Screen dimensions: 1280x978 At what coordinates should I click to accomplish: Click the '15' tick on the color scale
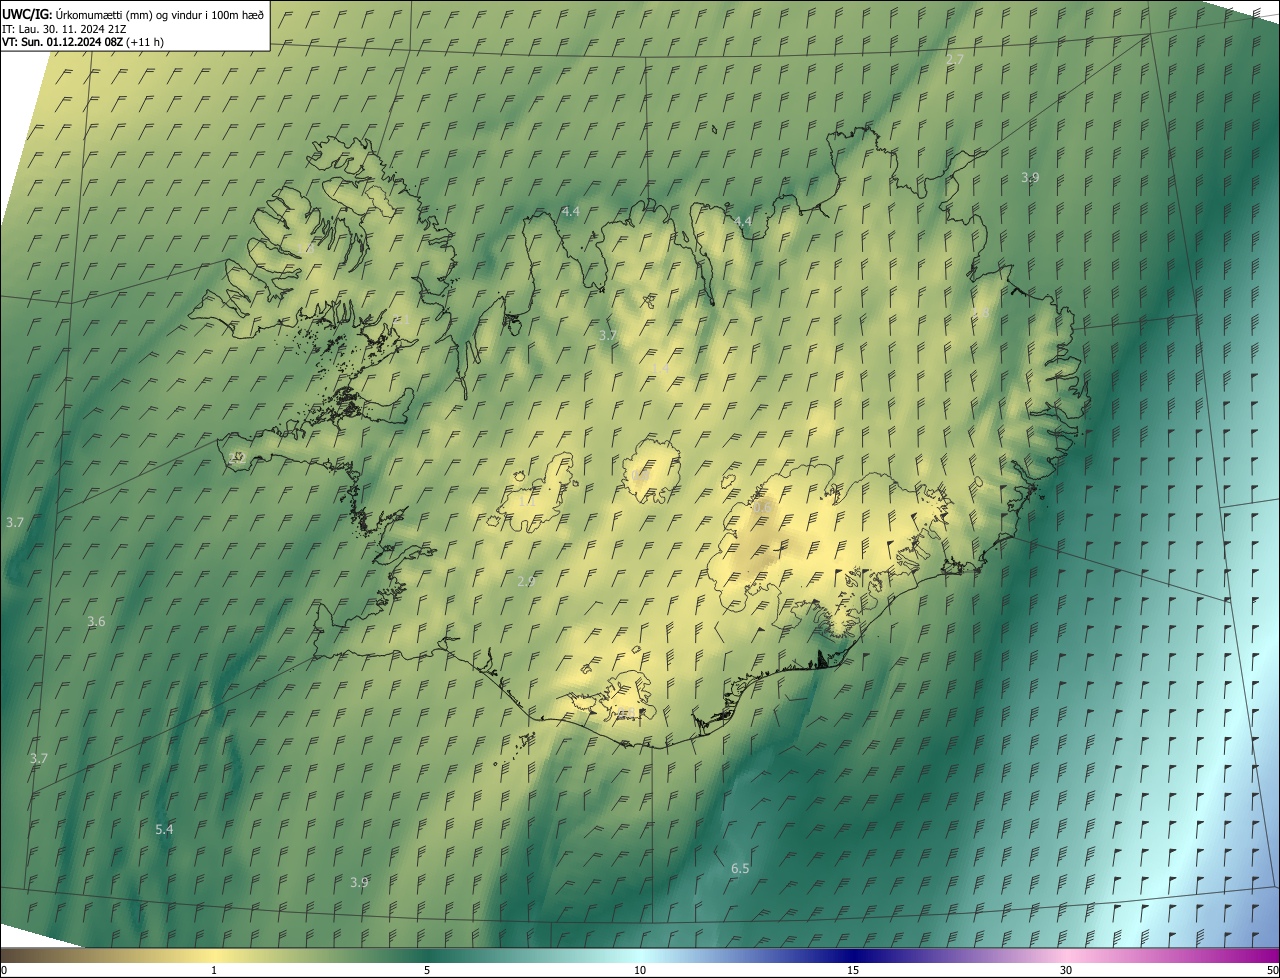[x=853, y=970]
